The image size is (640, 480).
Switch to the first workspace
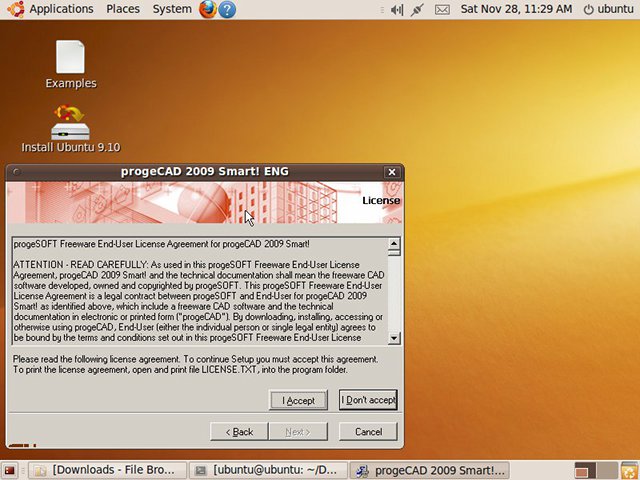pyautogui.click(x=585, y=471)
